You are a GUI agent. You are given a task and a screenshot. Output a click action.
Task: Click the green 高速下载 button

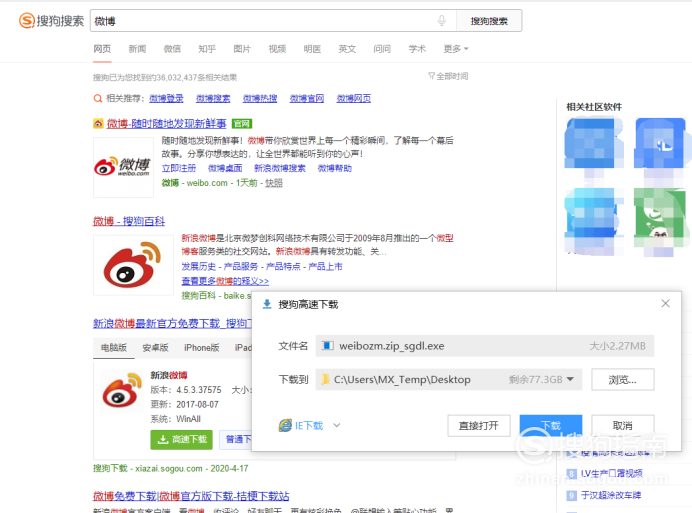pyautogui.click(x=181, y=440)
